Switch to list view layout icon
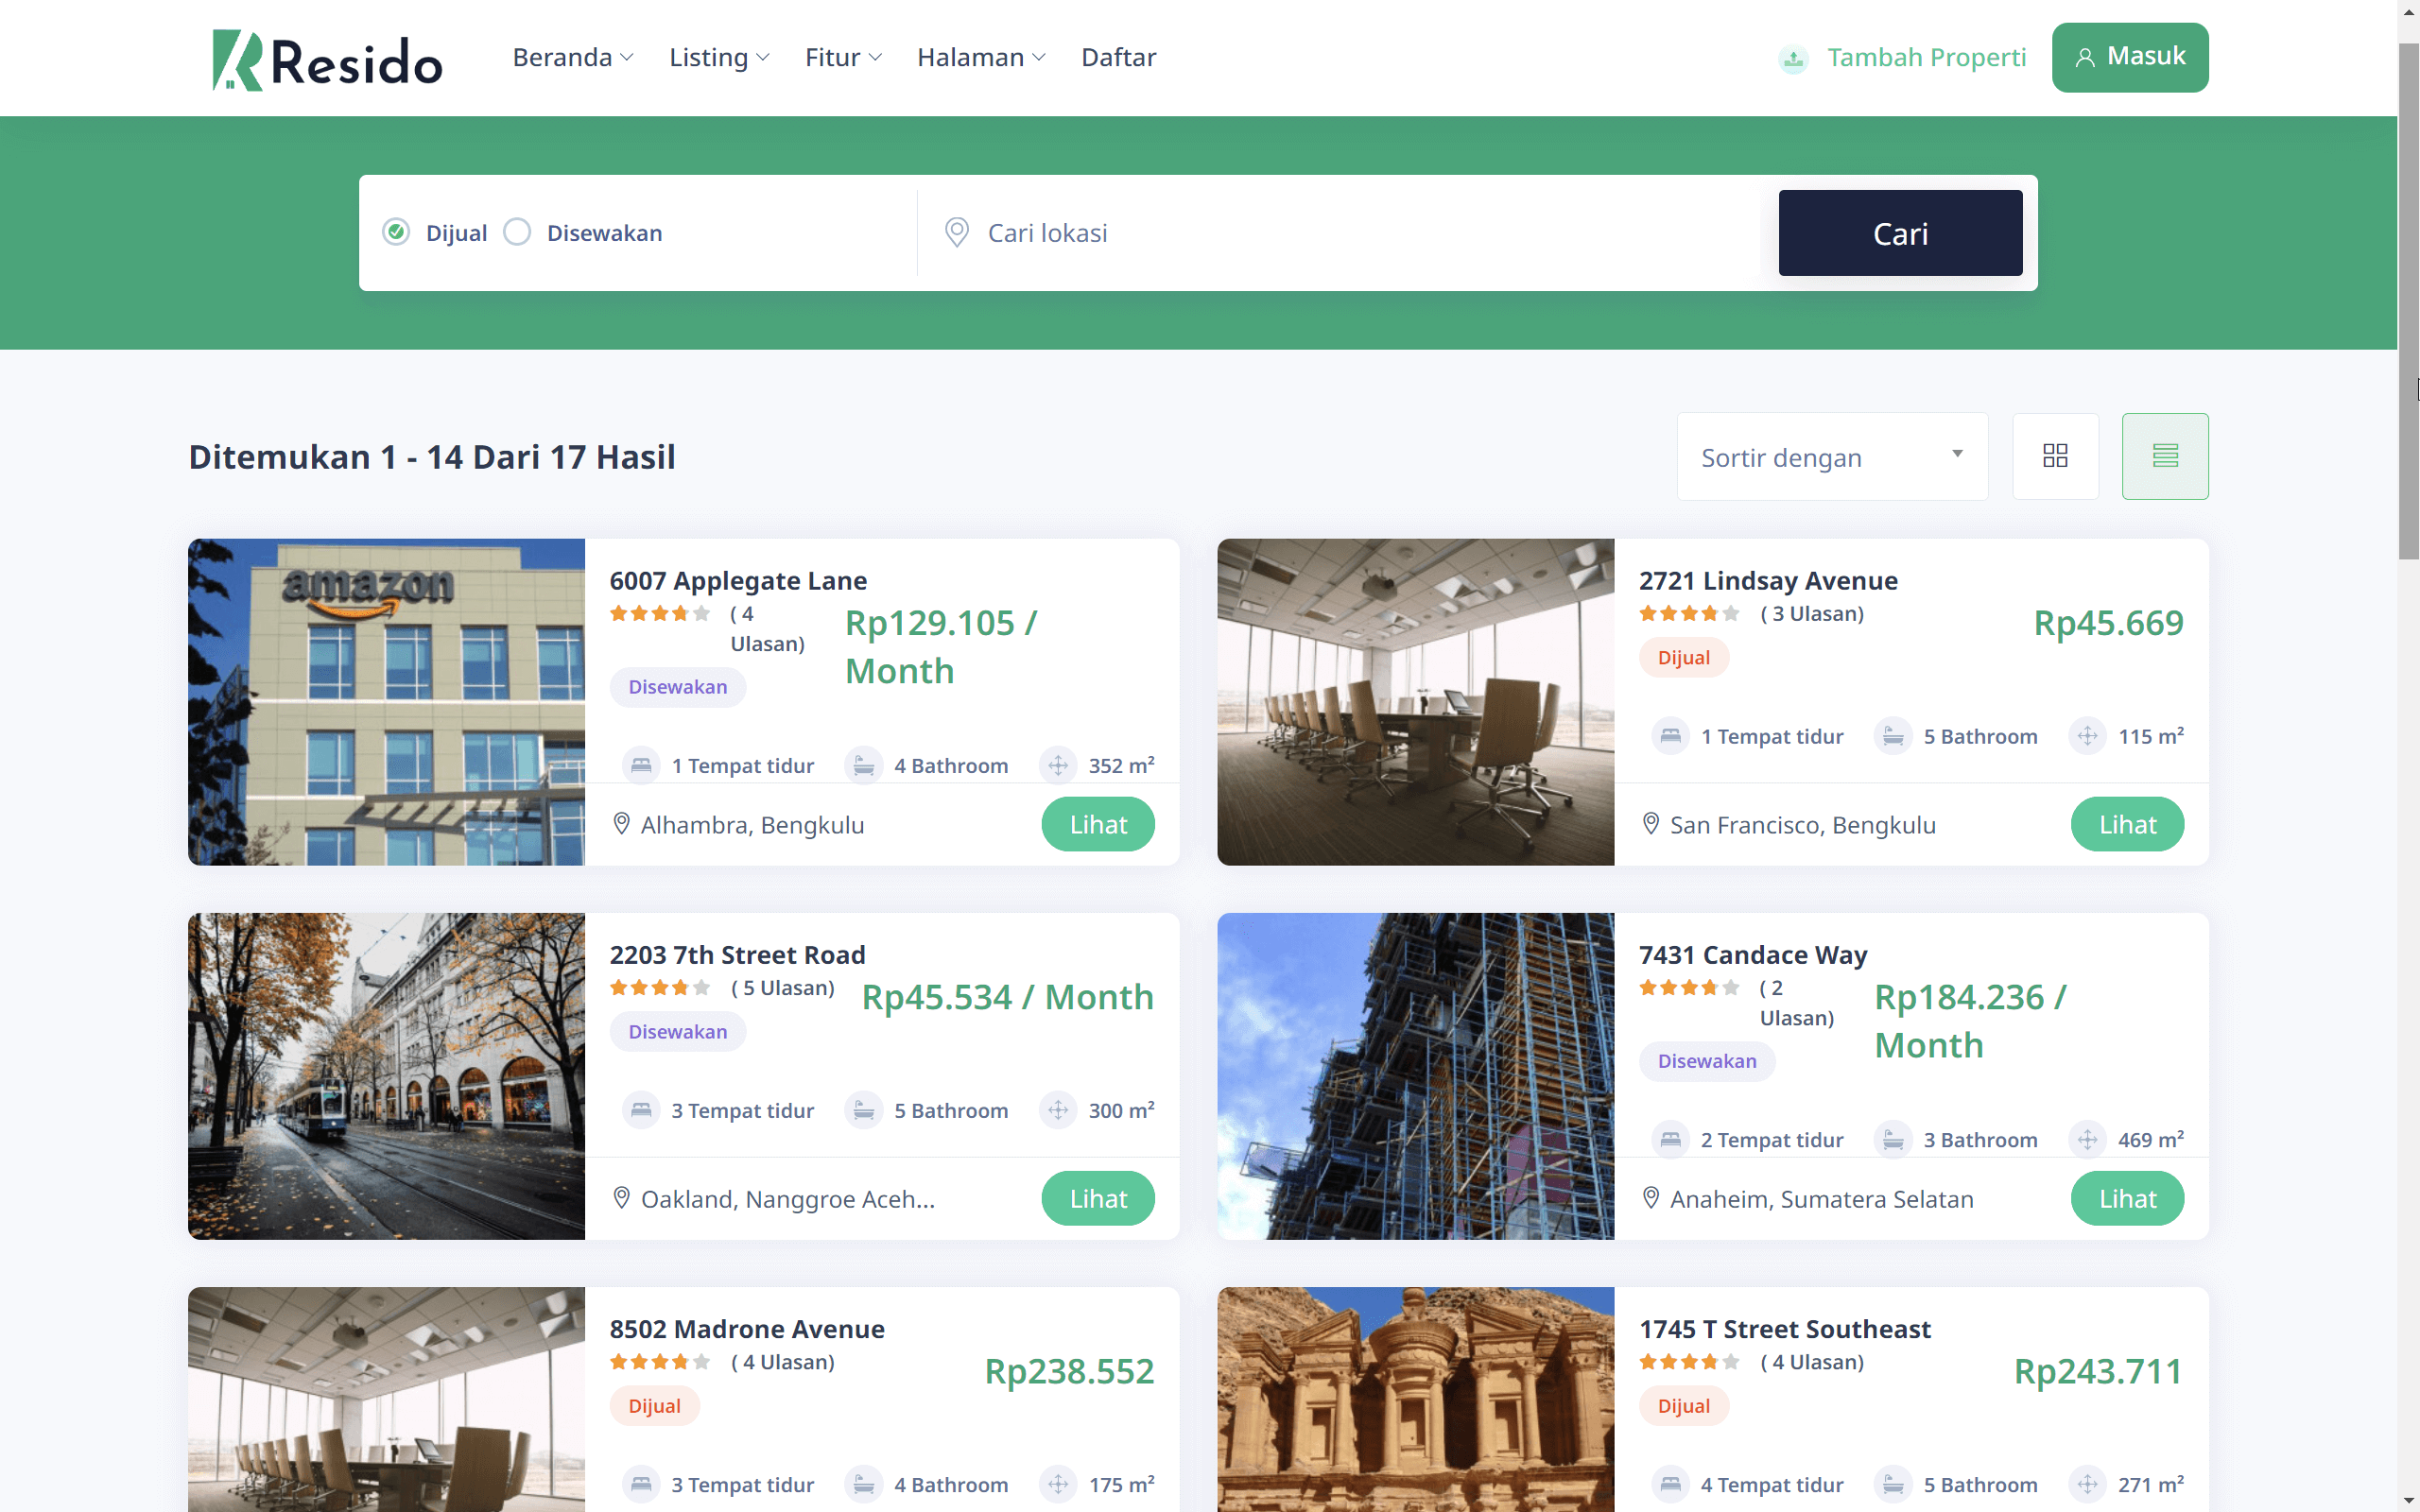Viewport: 2420px width, 1512px height. tap(2164, 456)
